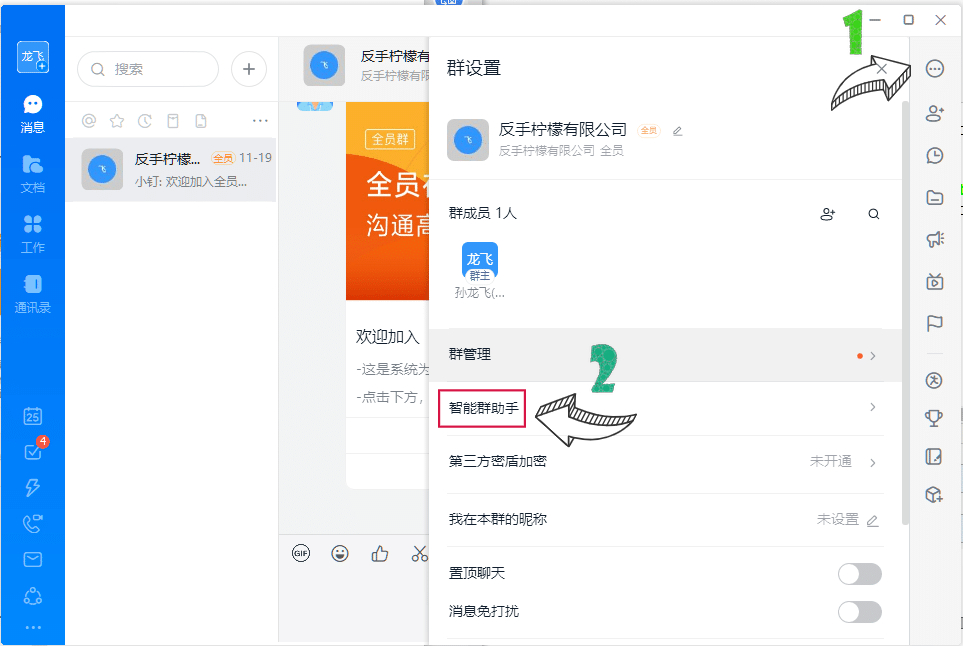Screen dimensions: 963x646
Task: Open the Work (工作) apps section
Action: (x=33, y=234)
